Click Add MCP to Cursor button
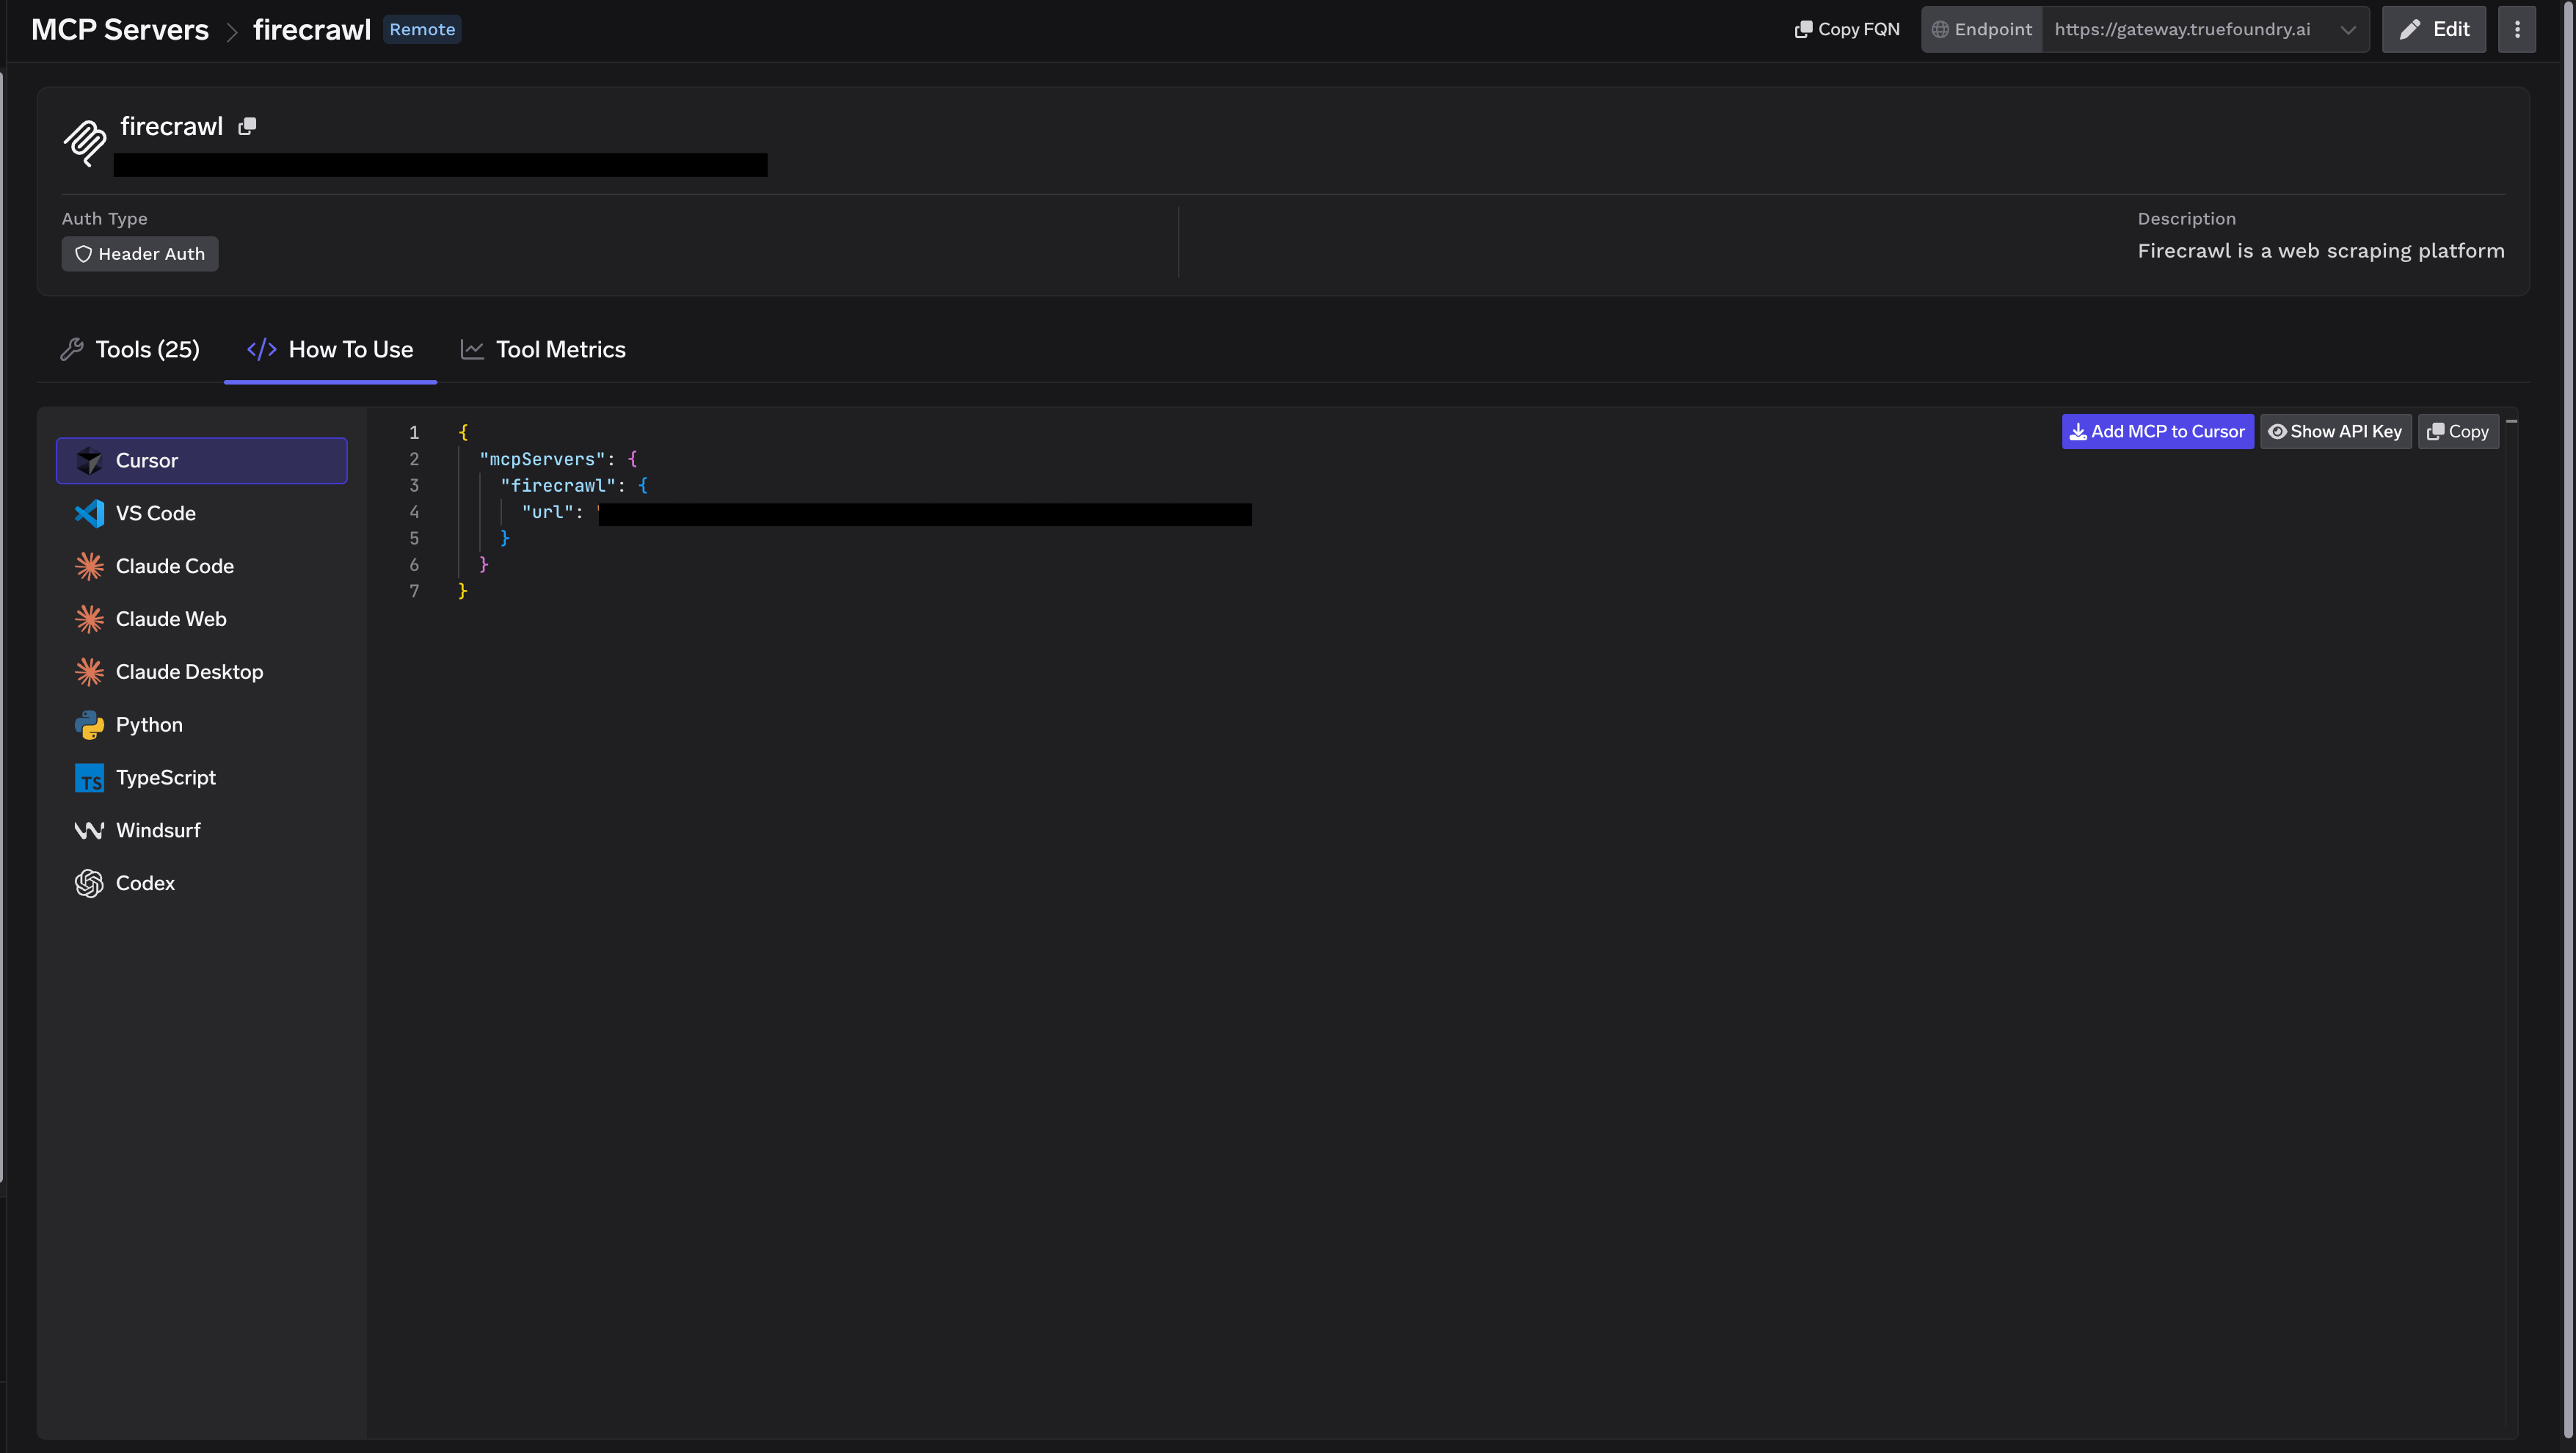Image resolution: width=2576 pixels, height=1453 pixels. coord(2157,431)
